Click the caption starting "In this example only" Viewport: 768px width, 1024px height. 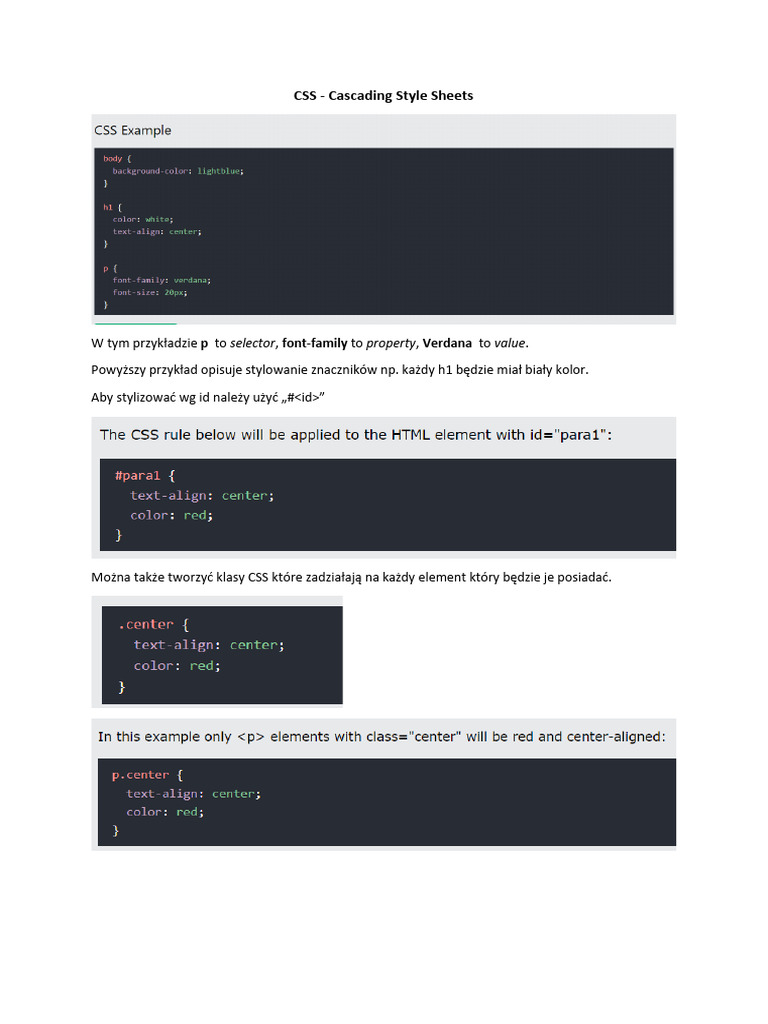[x=380, y=737]
